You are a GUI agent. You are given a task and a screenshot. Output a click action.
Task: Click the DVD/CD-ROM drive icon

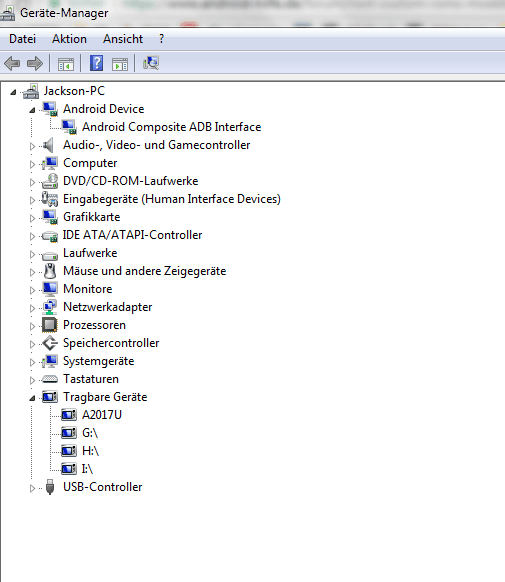pos(50,181)
